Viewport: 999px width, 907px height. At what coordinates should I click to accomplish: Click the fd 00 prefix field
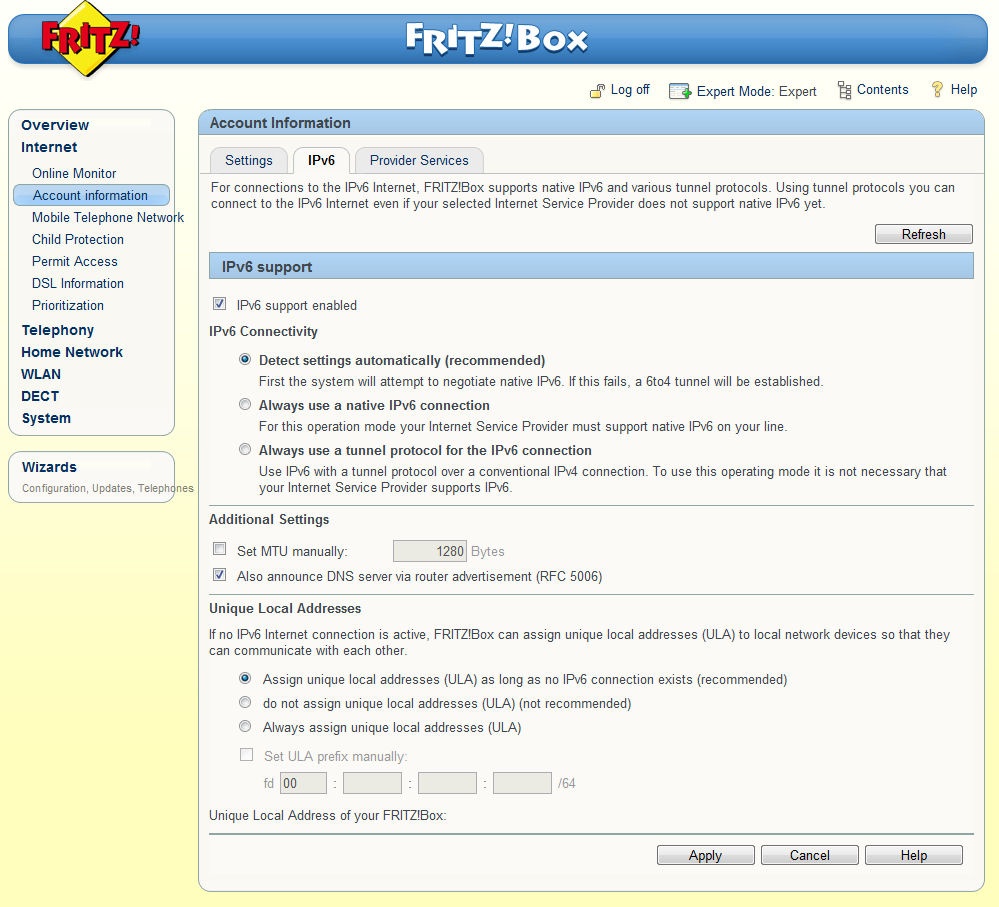click(x=303, y=783)
